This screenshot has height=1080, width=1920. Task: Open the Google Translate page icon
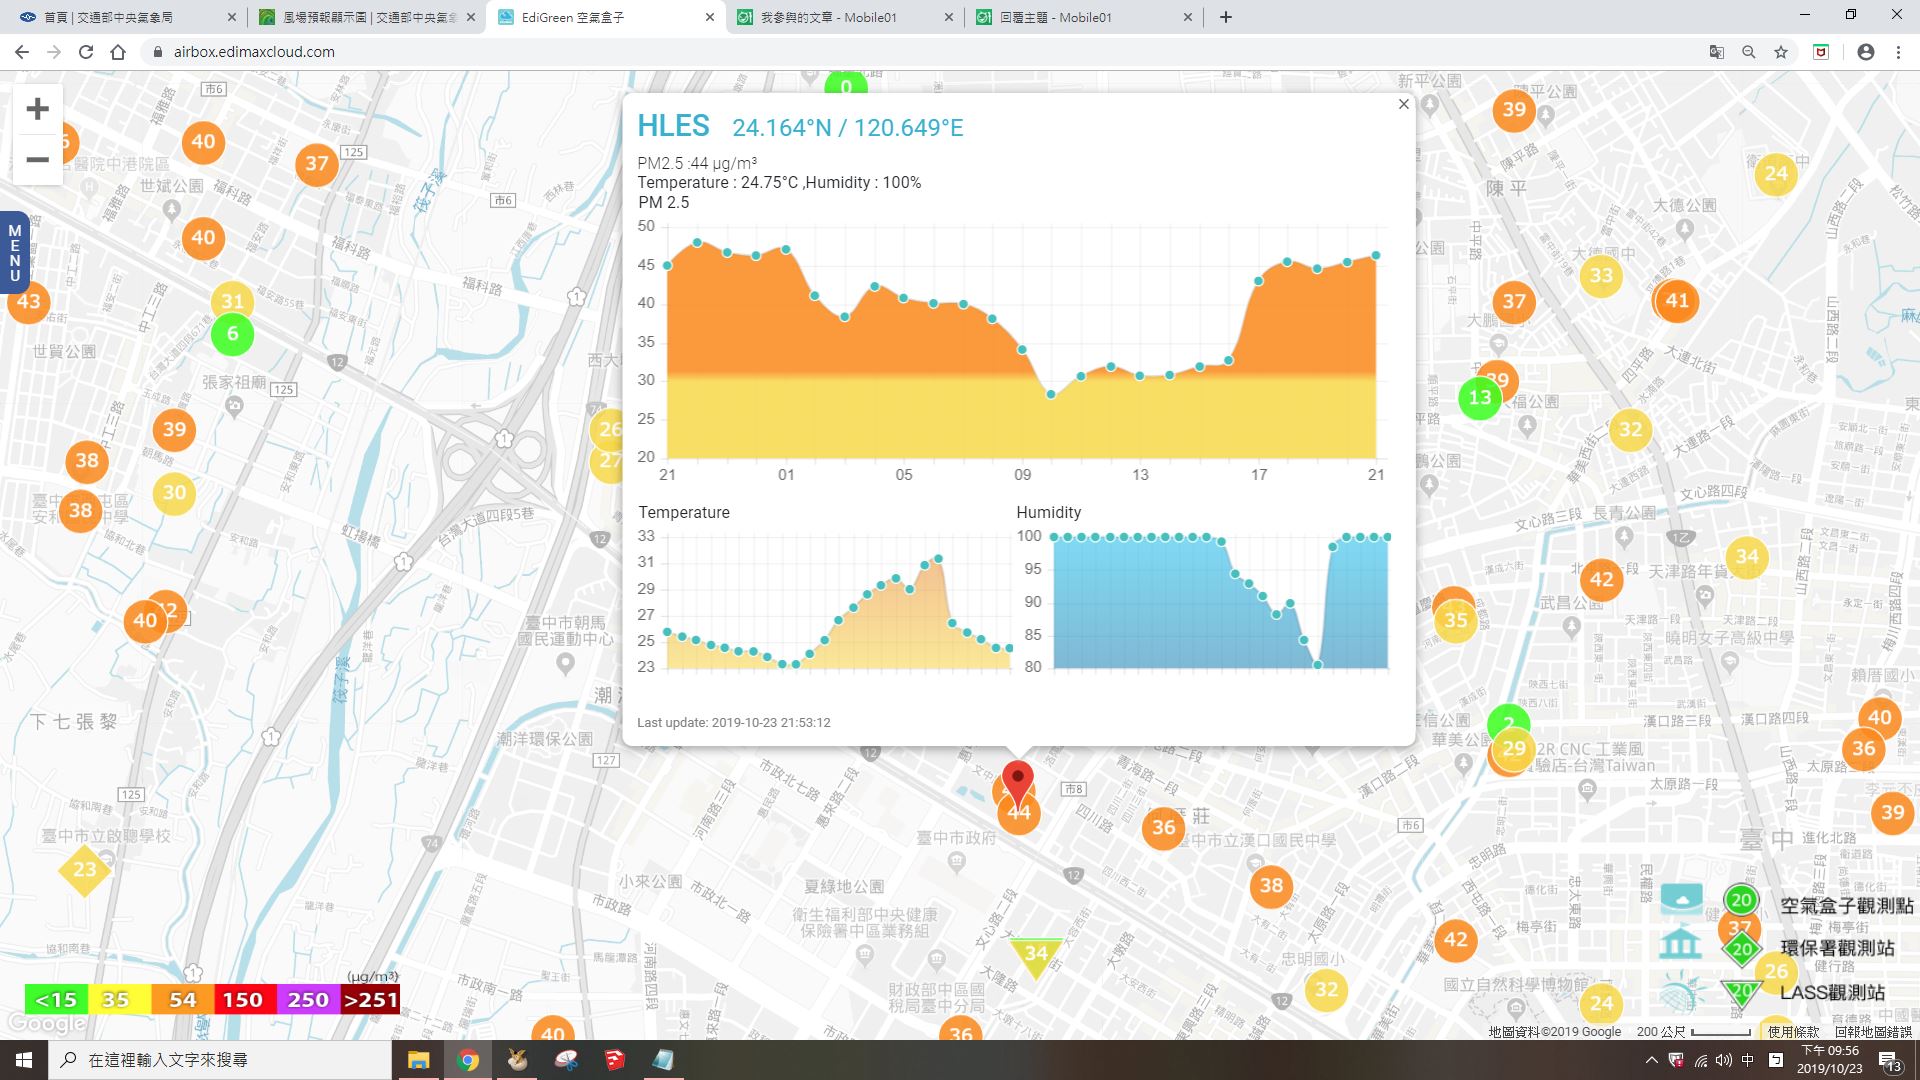coord(1716,52)
